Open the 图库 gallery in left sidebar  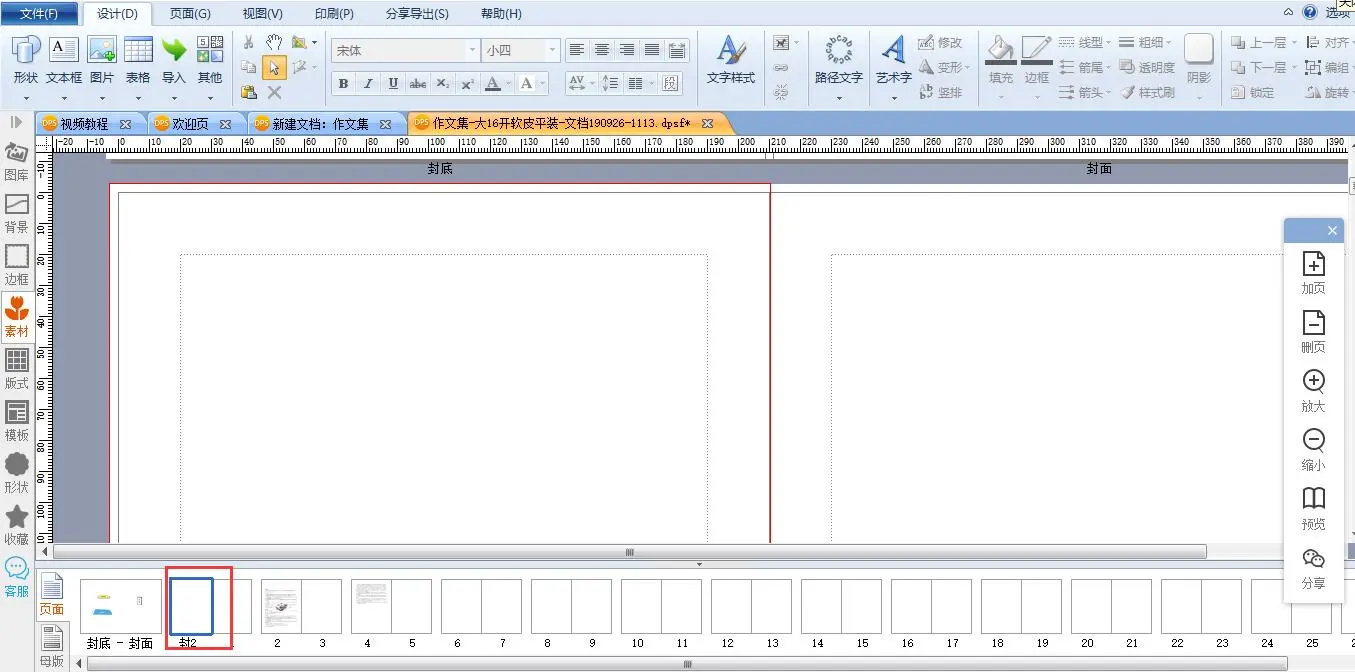17,162
